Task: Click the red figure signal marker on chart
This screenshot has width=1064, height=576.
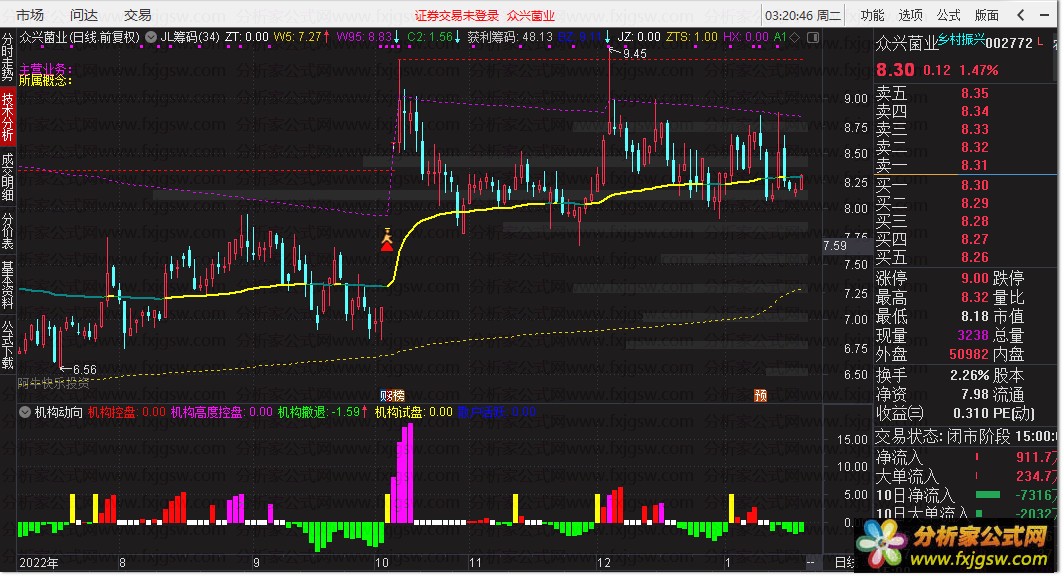Action: click(387, 240)
